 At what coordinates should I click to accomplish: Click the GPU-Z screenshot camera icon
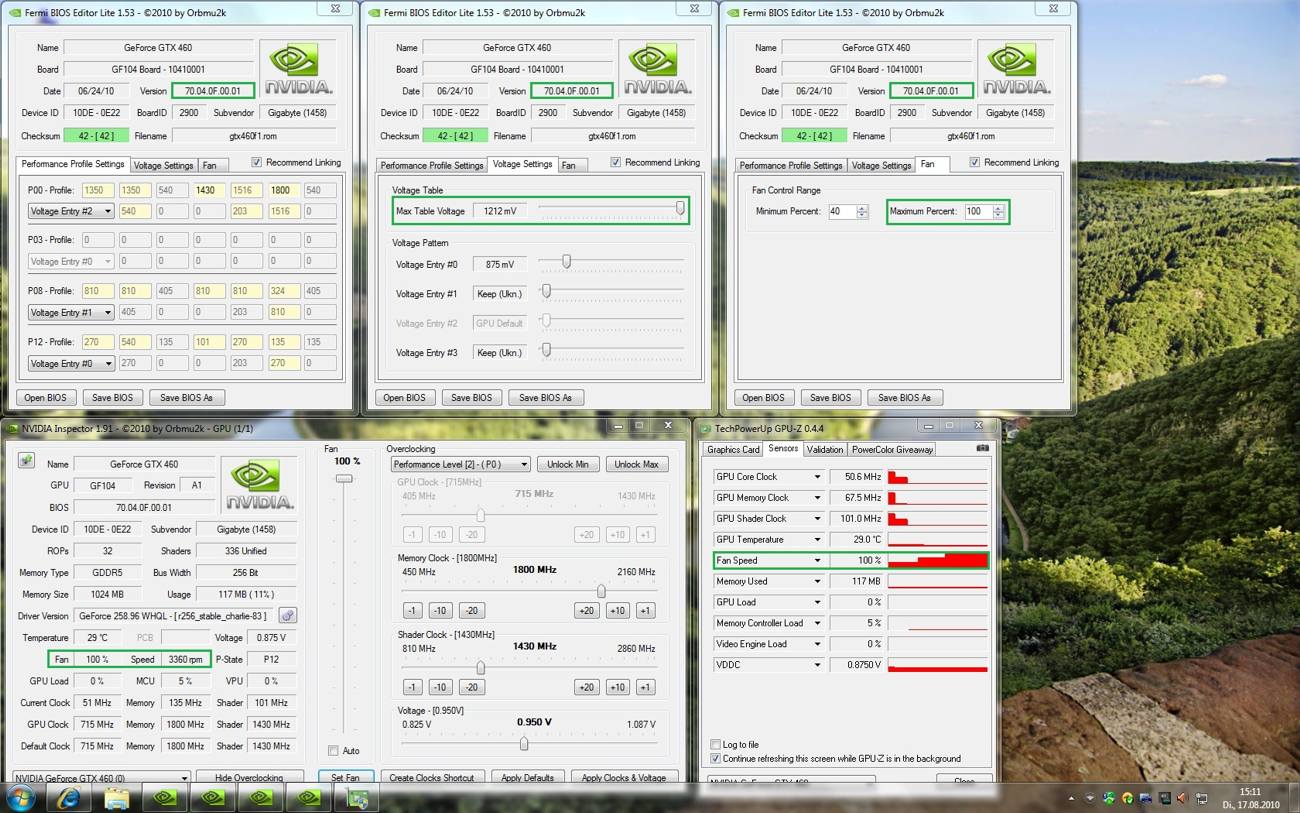coord(982,448)
